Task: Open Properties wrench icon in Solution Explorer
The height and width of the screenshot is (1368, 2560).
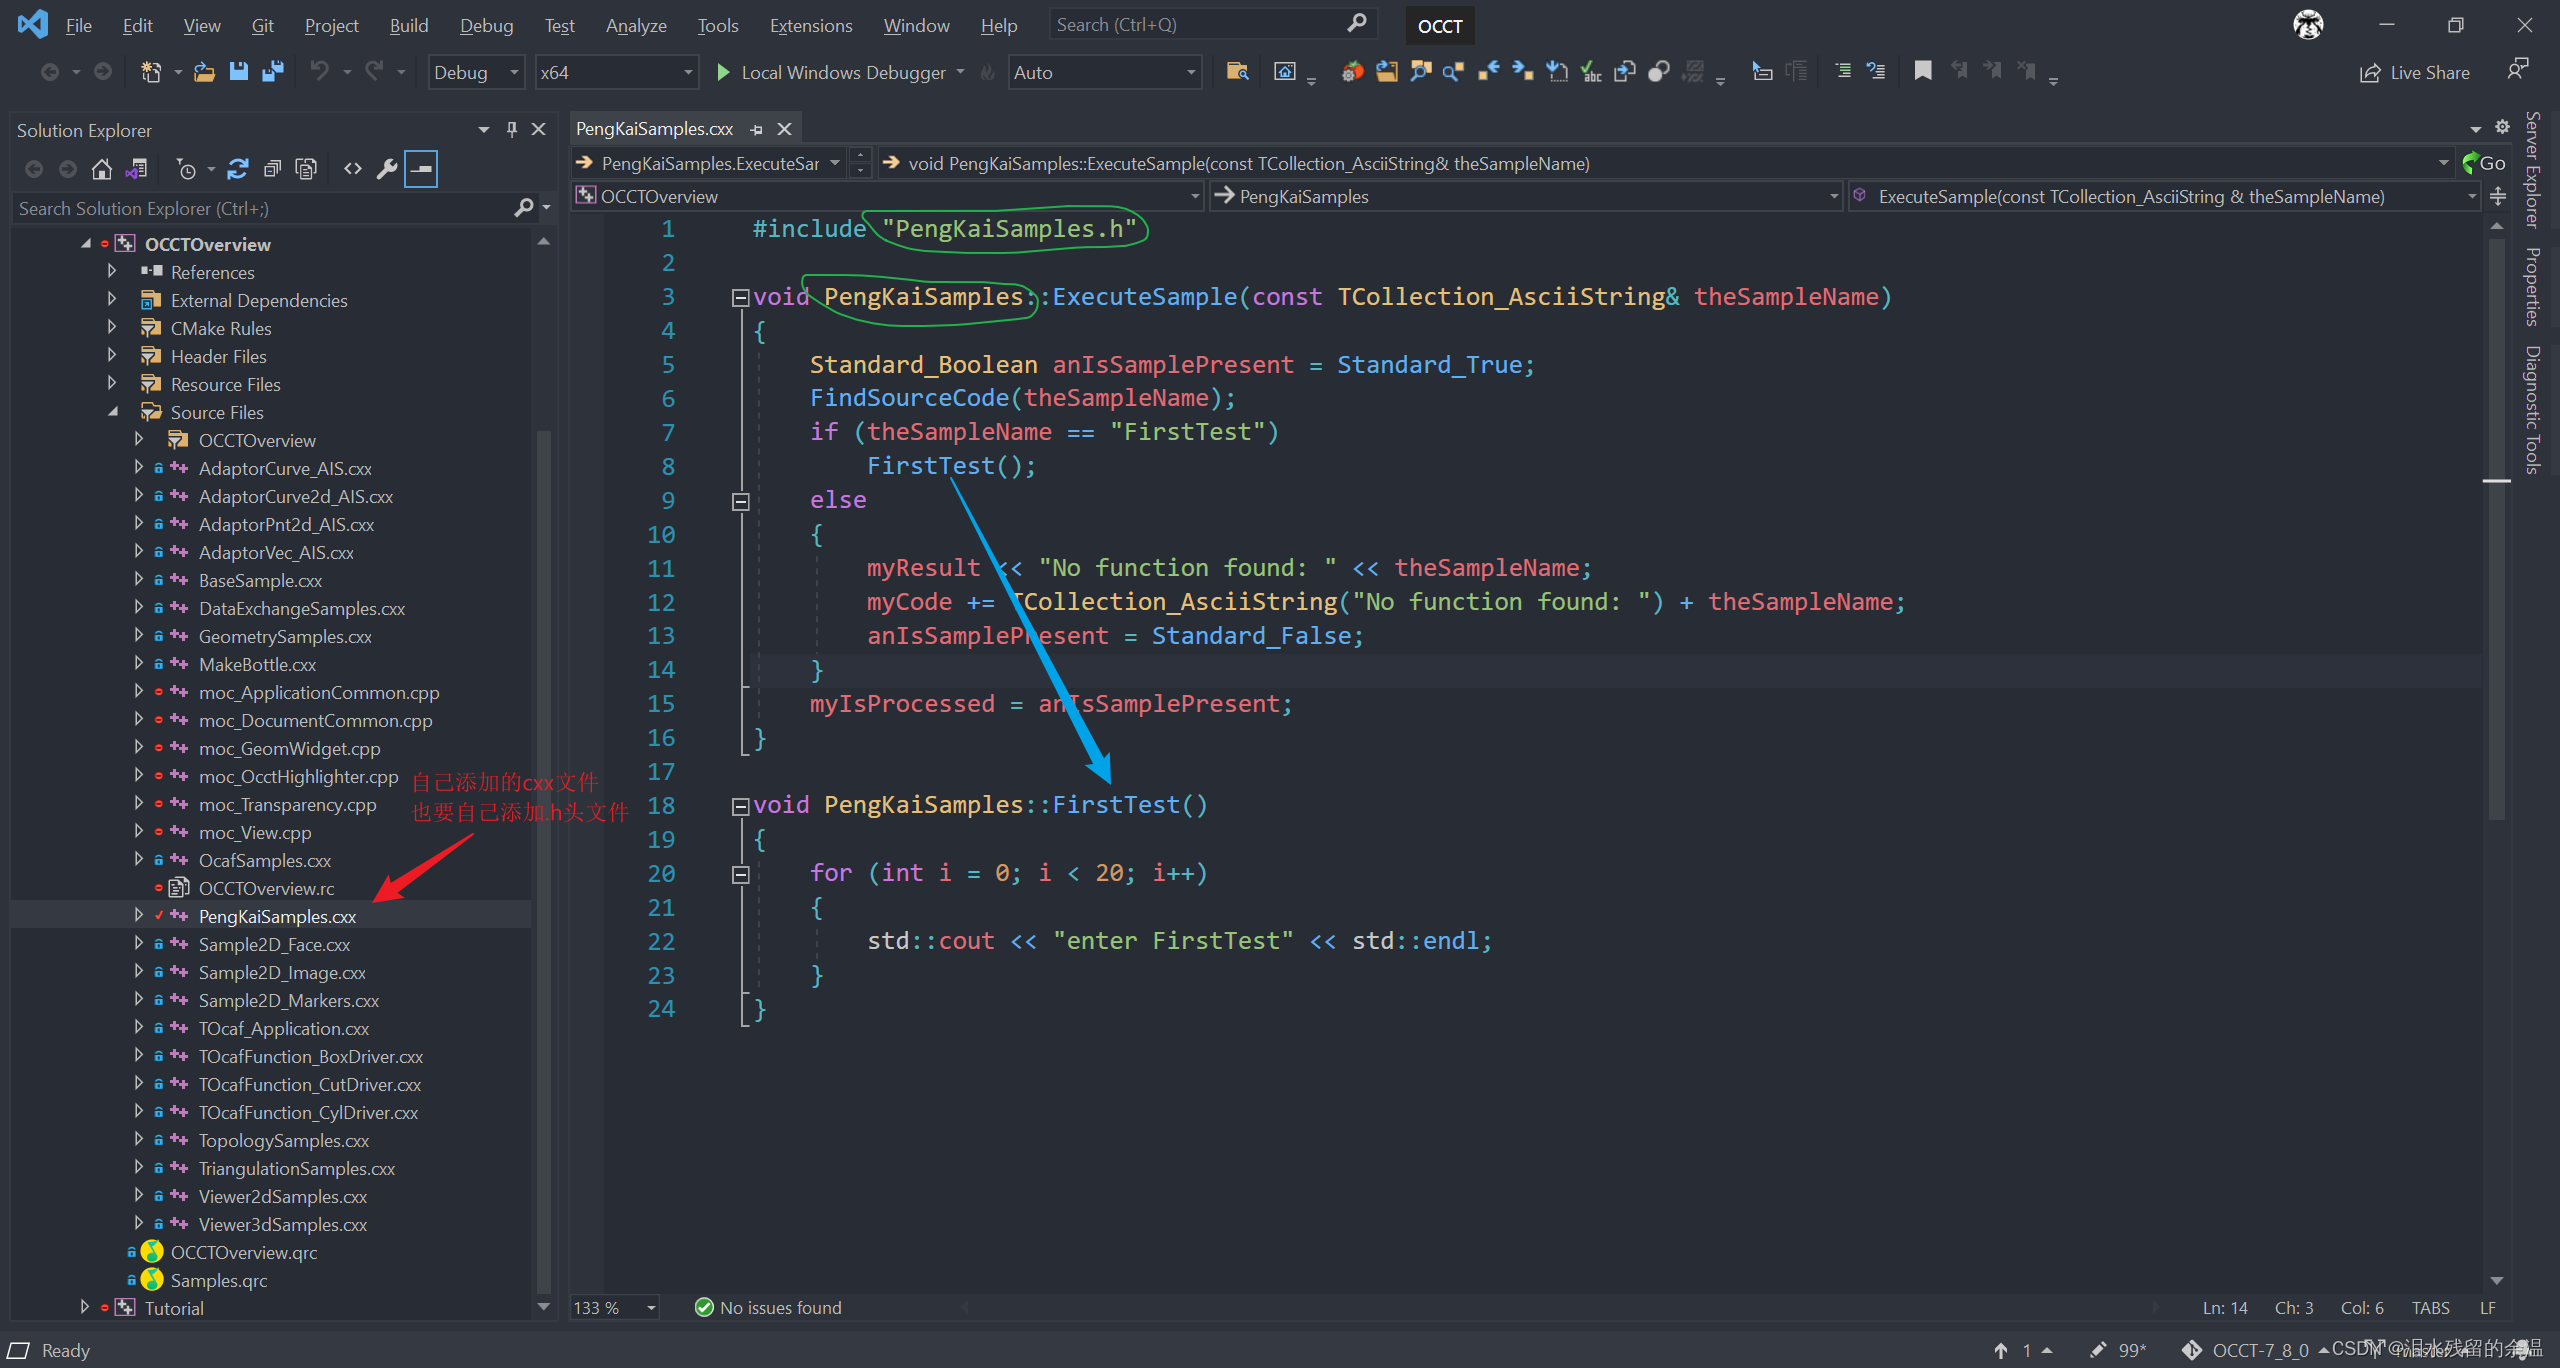Action: (x=387, y=169)
